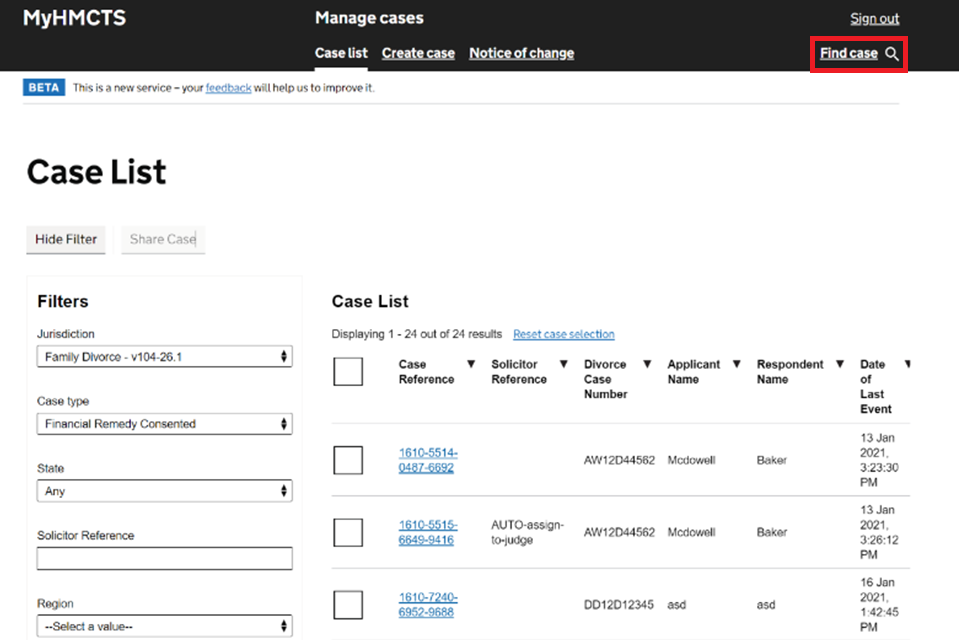Click the MyHMCTS logo
This screenshot has width=960, height=640.
[x=75, y=18]
